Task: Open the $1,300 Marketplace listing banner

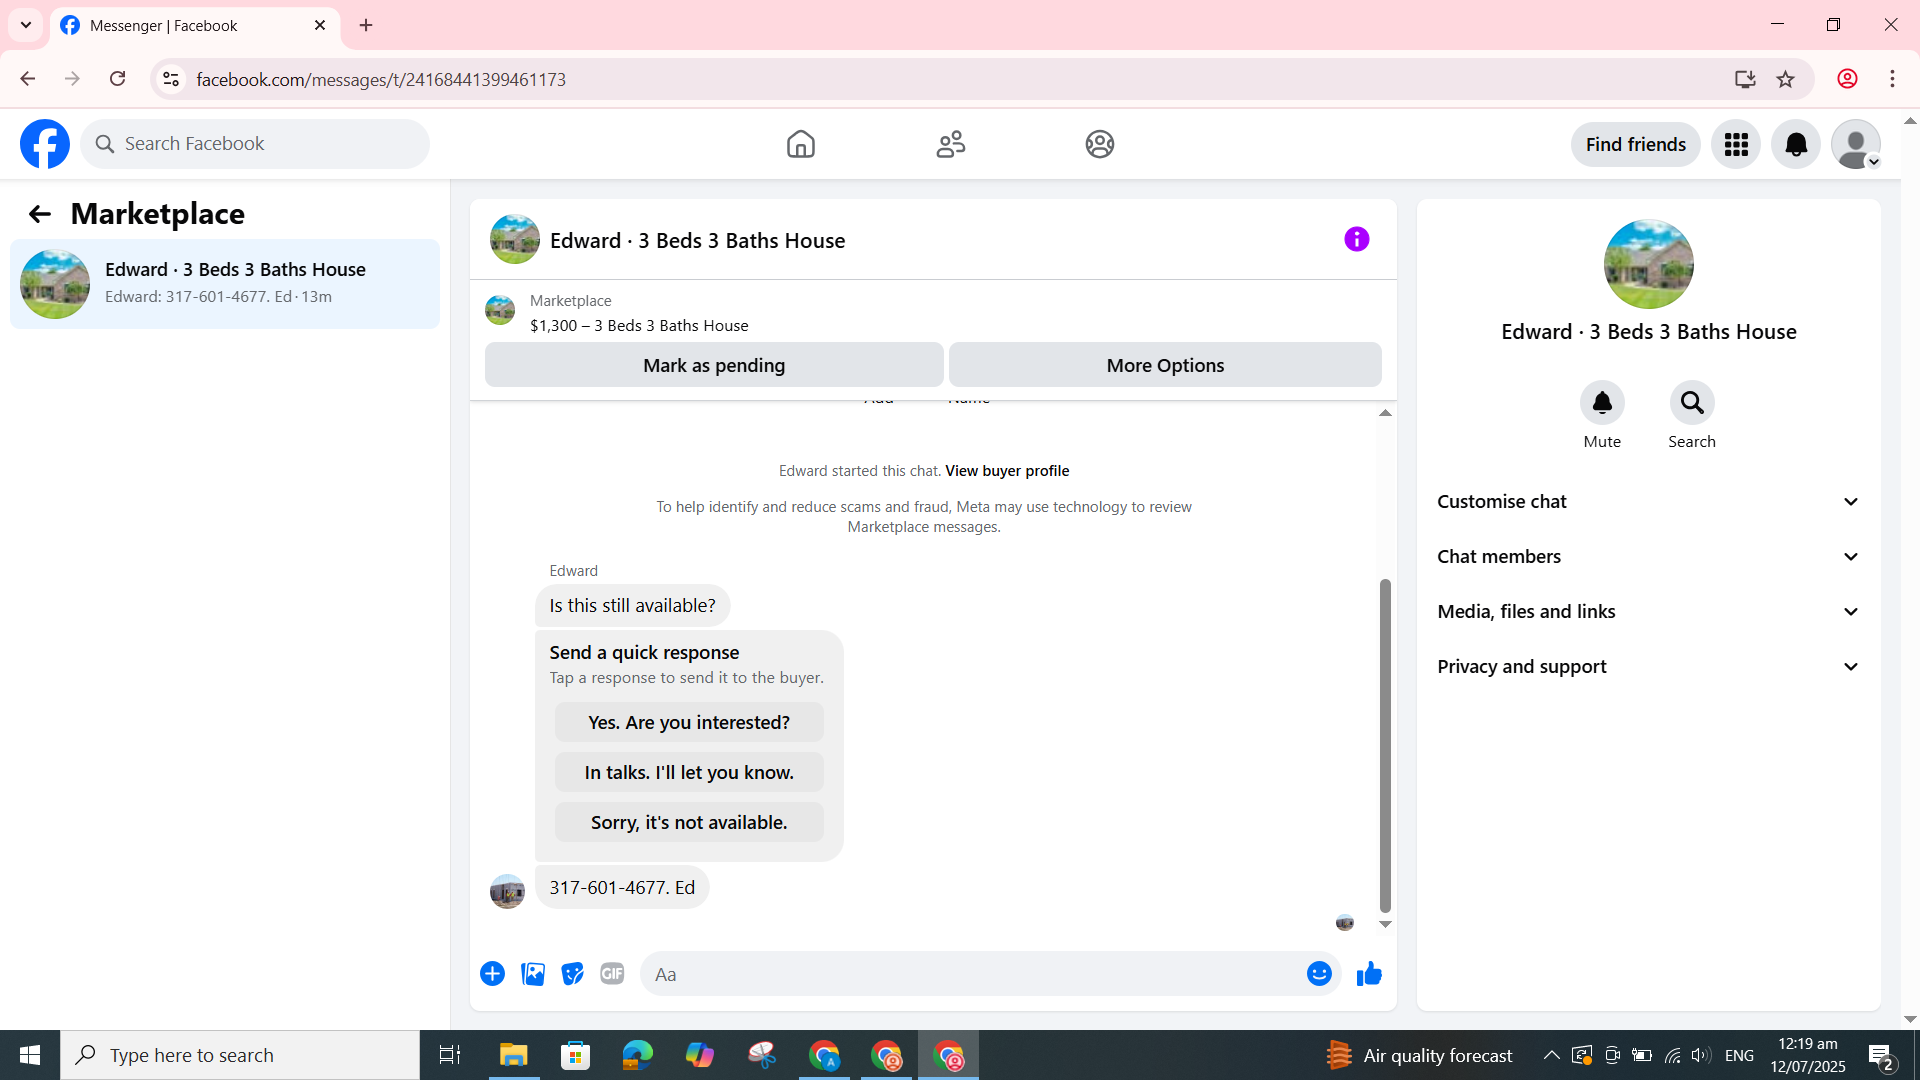Action: pos(933,313)
